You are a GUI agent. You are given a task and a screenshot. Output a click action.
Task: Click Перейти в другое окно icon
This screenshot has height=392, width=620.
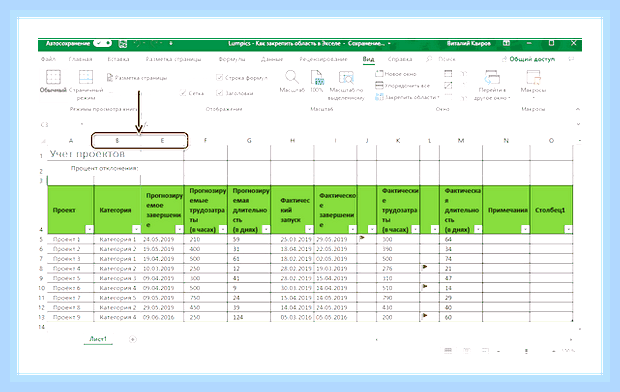pyautogui.click(x=492, y=77)
